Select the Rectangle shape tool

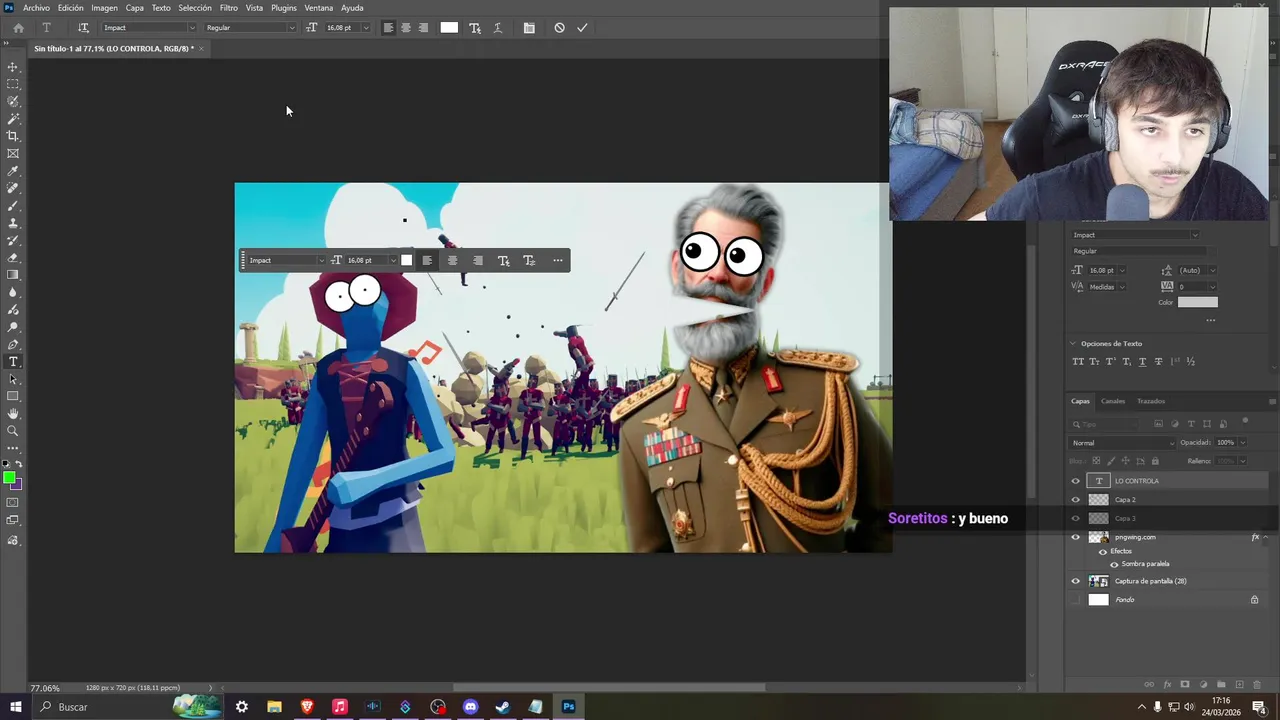[x=13, y=396]
